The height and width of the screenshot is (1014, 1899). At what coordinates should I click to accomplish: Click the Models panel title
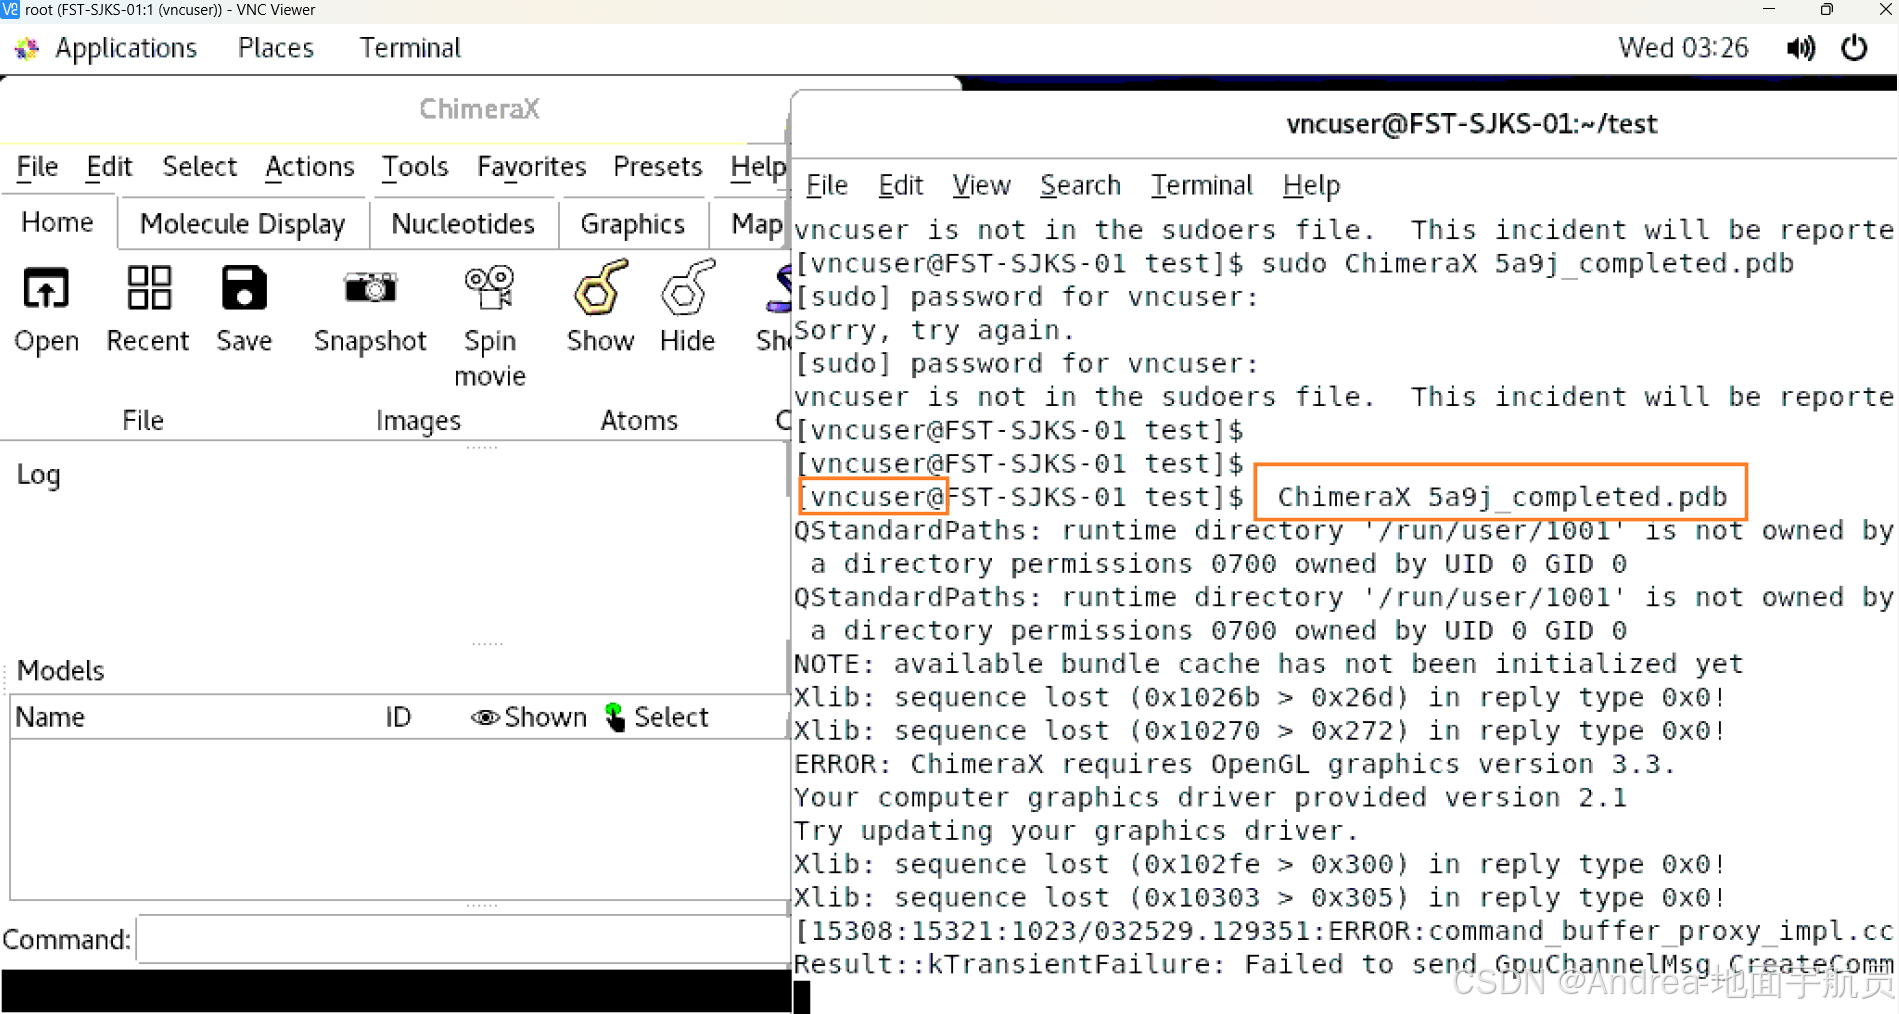point(60,670)
